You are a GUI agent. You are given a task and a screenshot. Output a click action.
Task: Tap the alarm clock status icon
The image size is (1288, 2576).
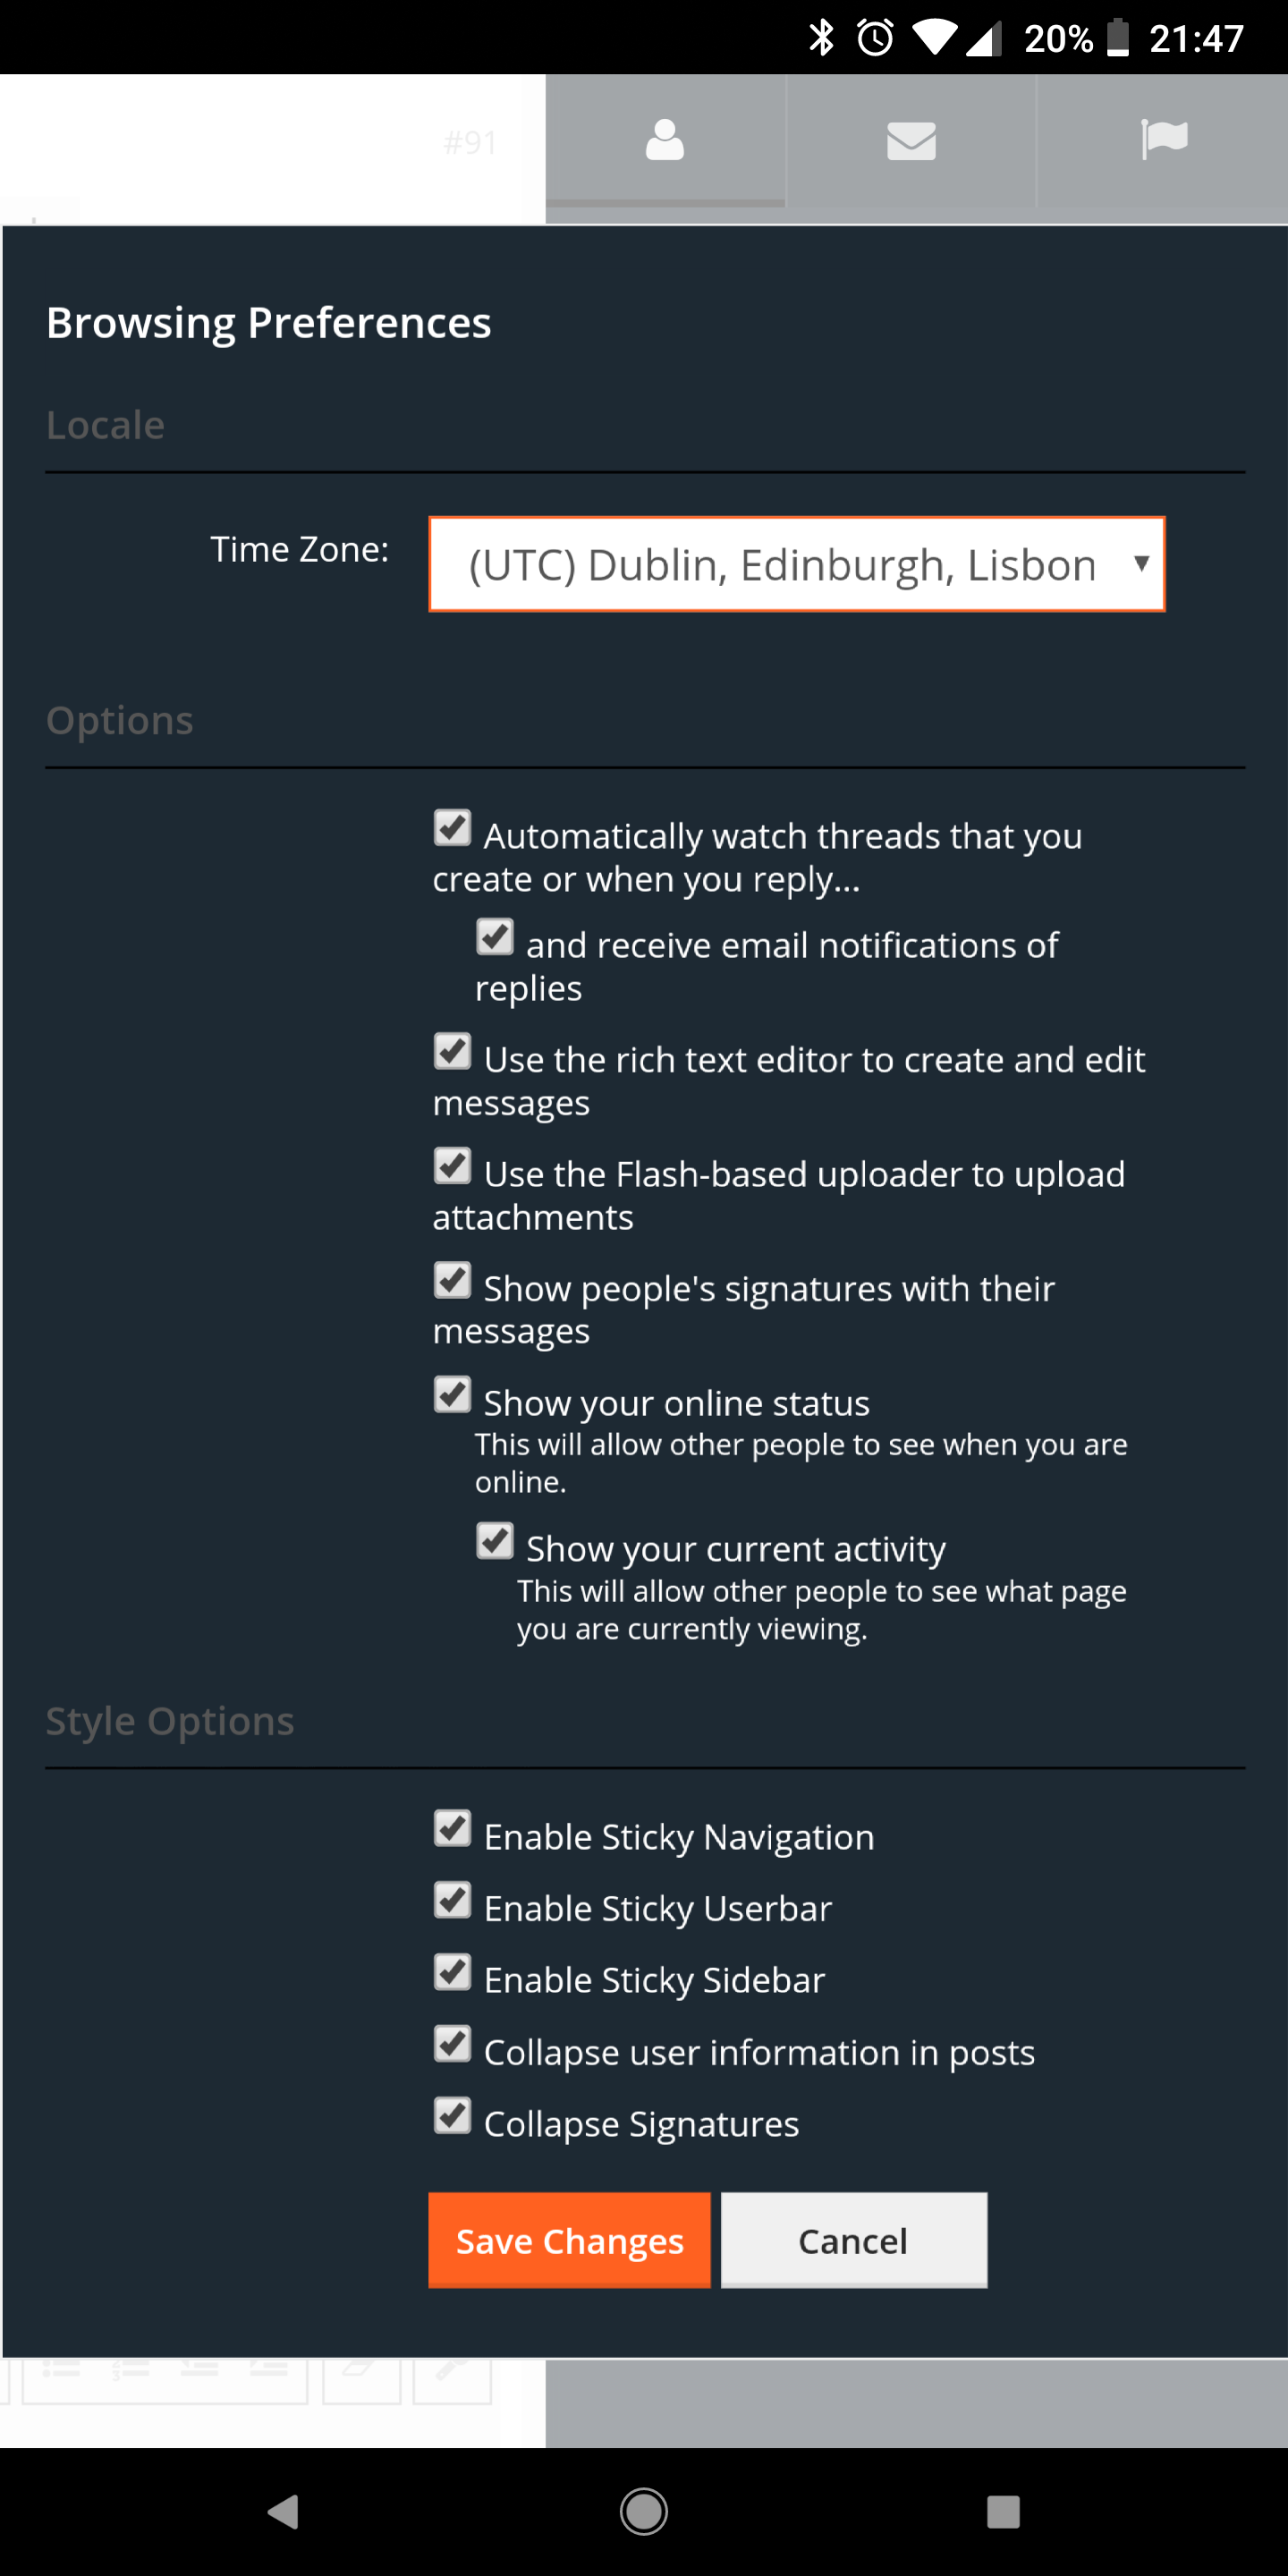click(875, 38)
